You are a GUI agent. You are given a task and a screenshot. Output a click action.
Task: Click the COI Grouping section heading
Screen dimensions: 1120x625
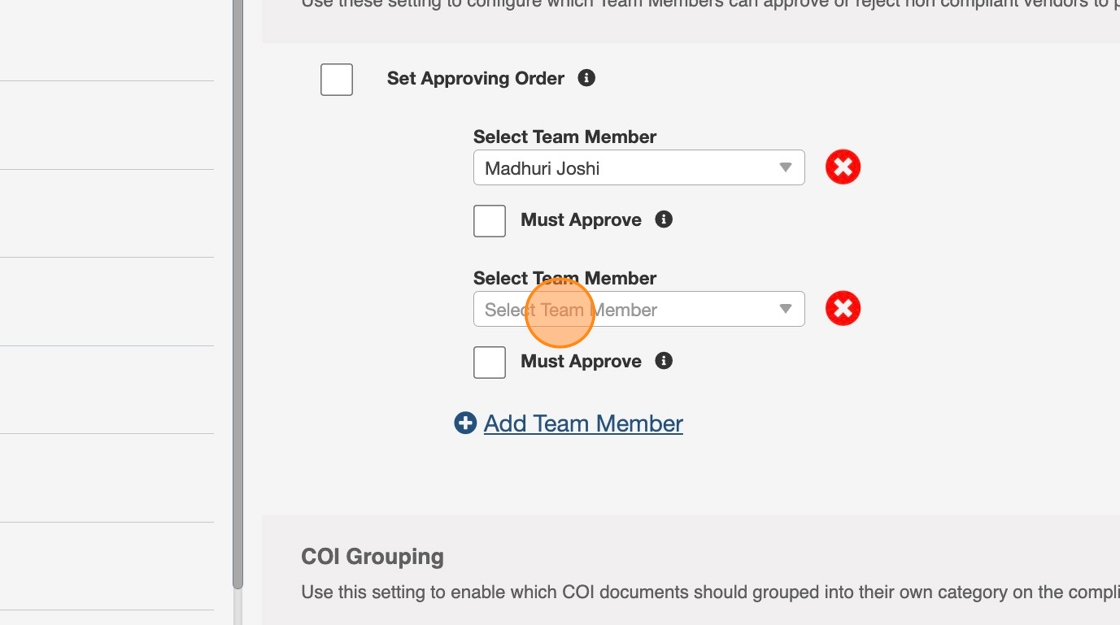coord(372,557)
